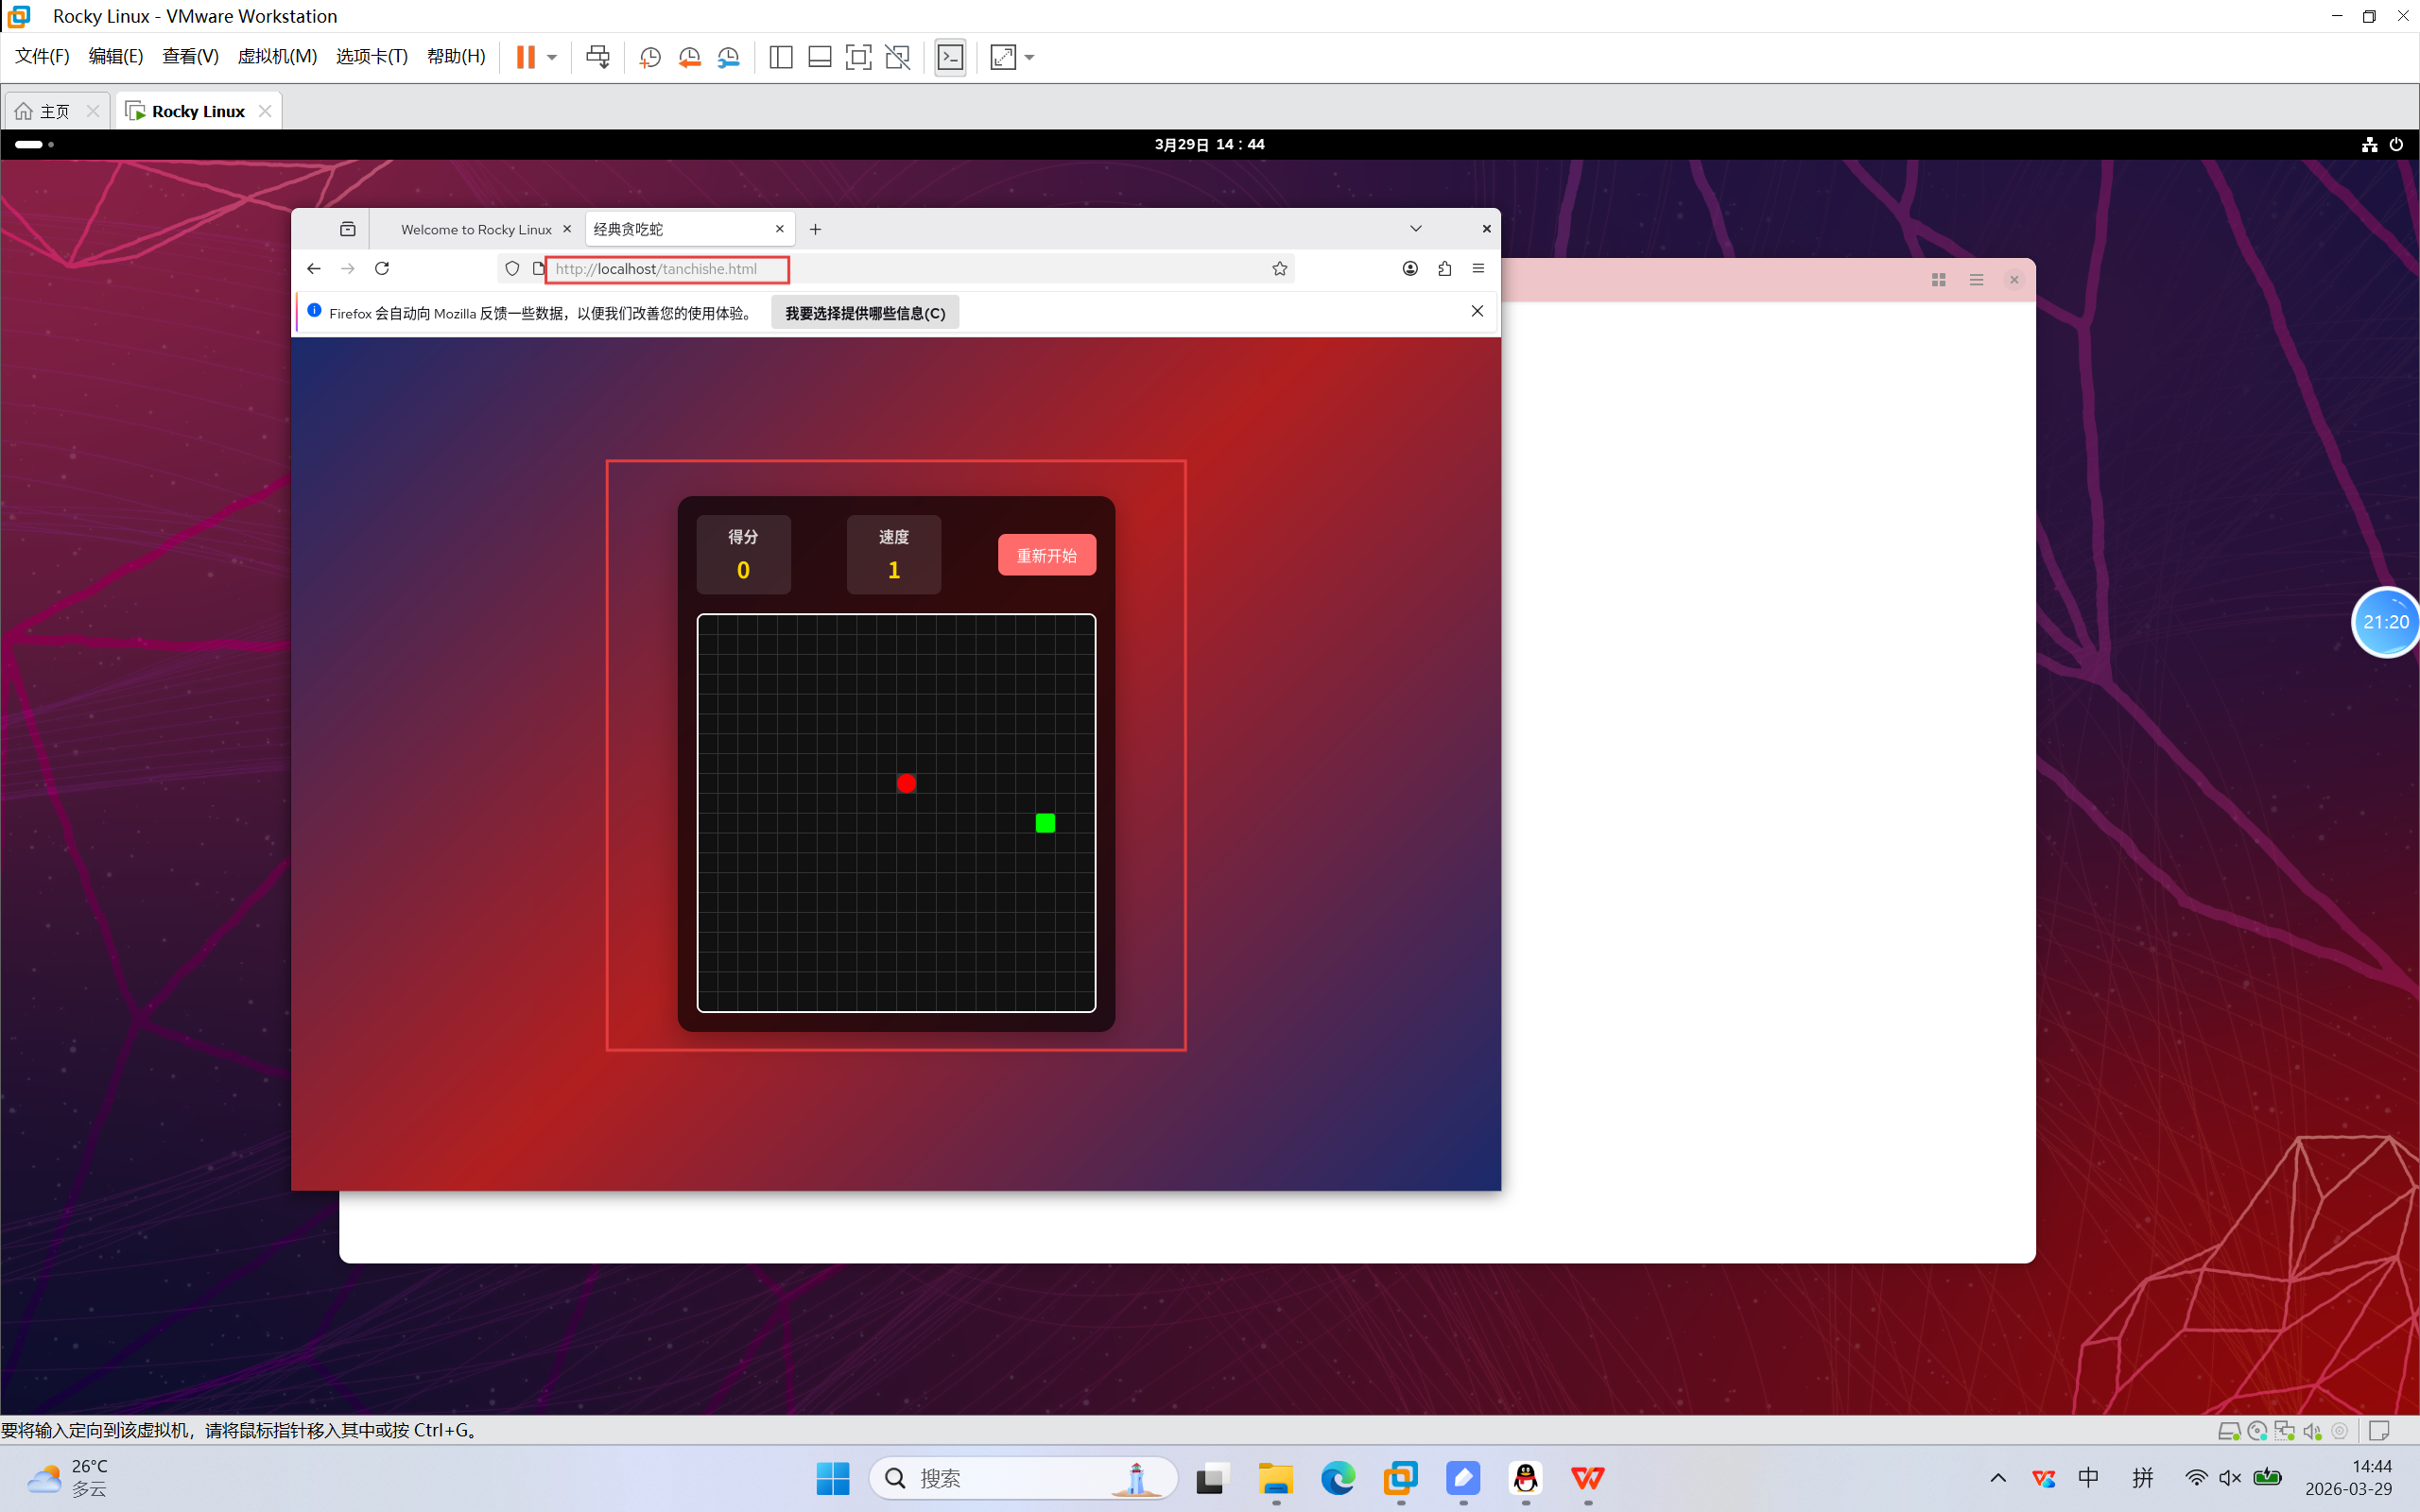
Task: Expand the stretch guest view dropdown
Action: pos(1030,57)
